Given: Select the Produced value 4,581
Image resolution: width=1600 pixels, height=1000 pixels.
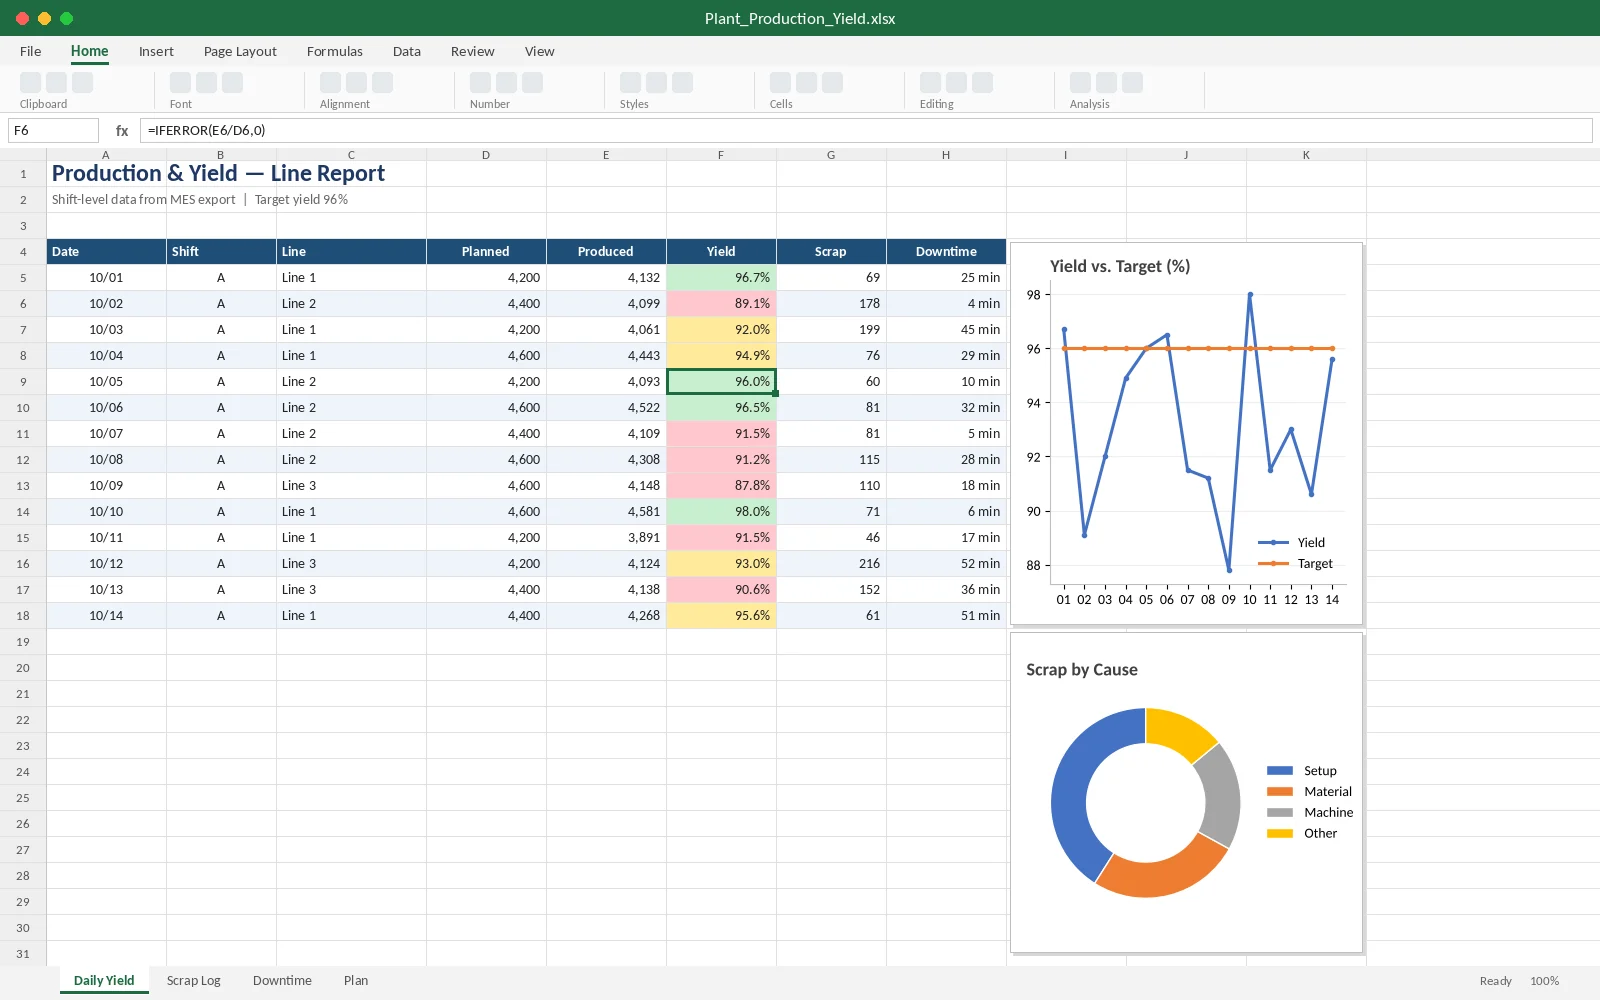Looking at the screenshot, I should pyautogui.click(x=606, y=512).
